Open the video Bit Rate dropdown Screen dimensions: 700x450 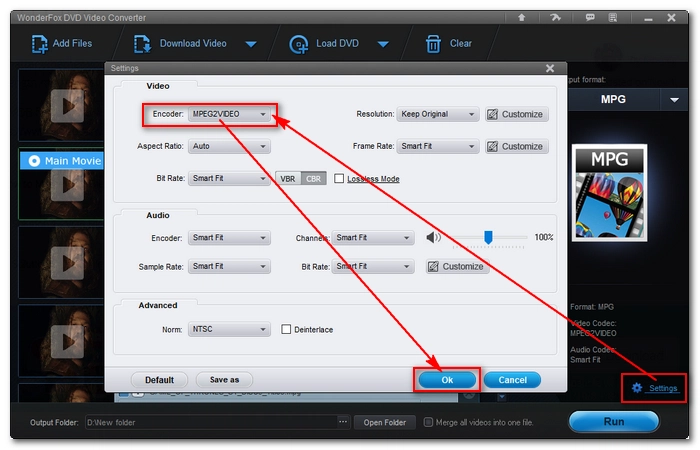(229, 179)
